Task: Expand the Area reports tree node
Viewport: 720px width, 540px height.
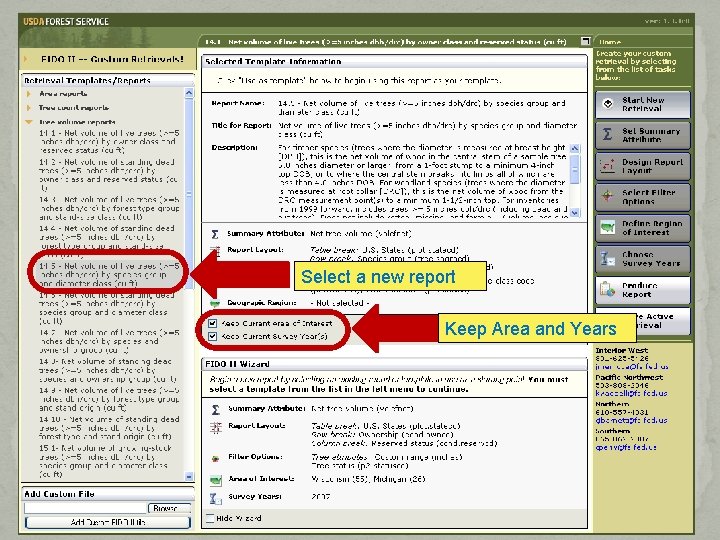Action: click(28, 94)
